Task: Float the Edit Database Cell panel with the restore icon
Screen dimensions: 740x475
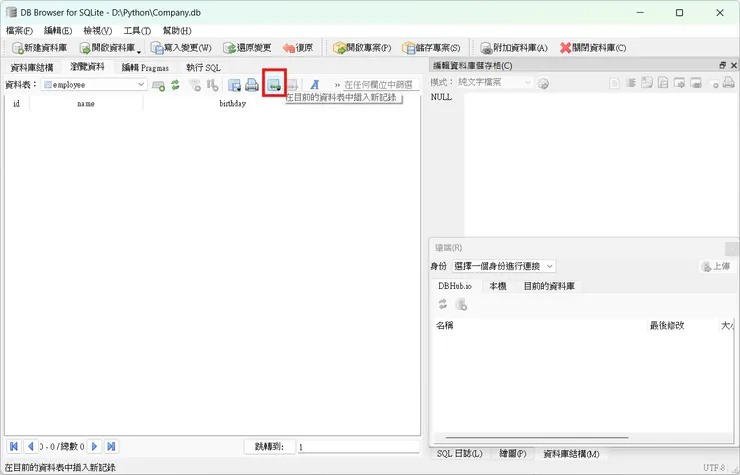Action: click(x=723, y=65)
